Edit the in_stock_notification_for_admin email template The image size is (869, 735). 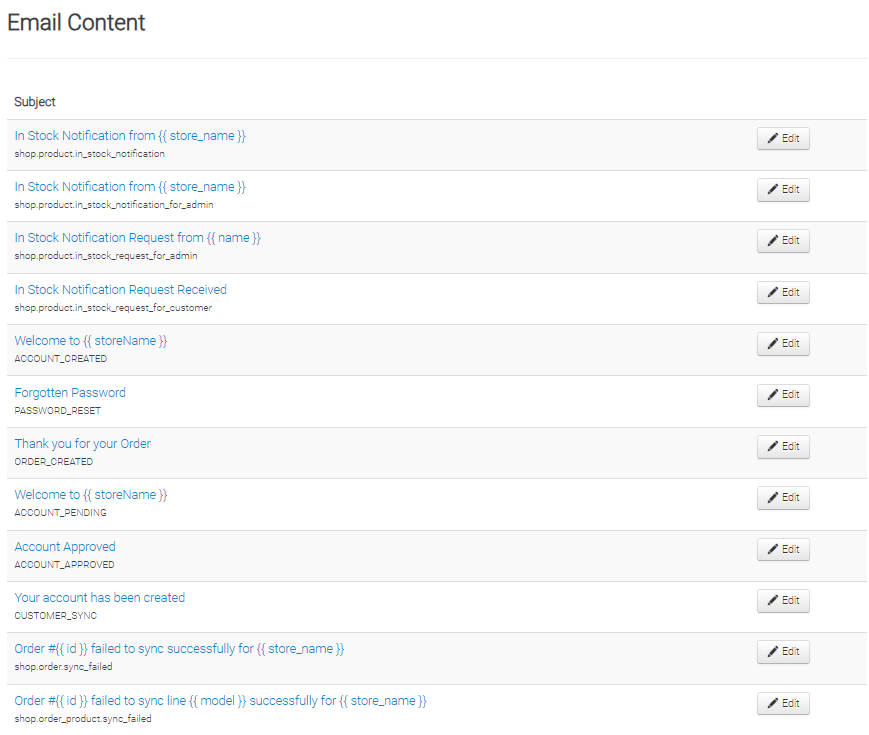(783, 190)
